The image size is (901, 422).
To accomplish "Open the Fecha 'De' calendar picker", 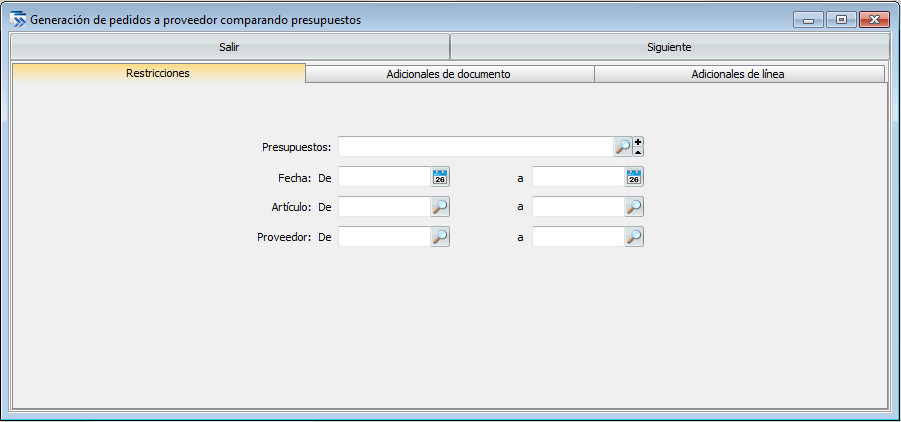I will click(440, 177).
